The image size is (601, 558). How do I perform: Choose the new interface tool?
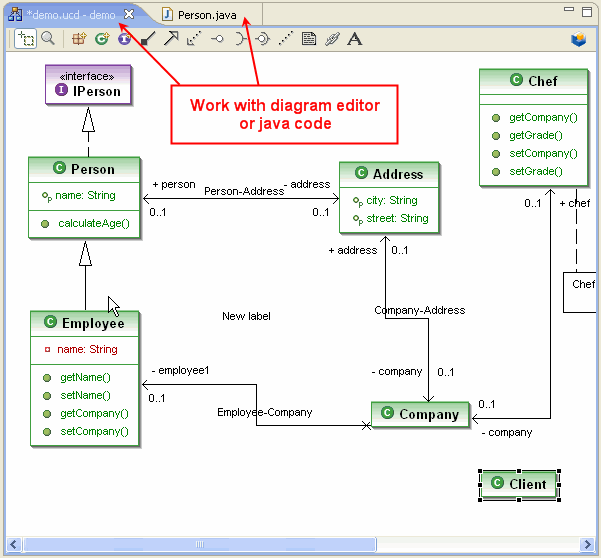124,39
